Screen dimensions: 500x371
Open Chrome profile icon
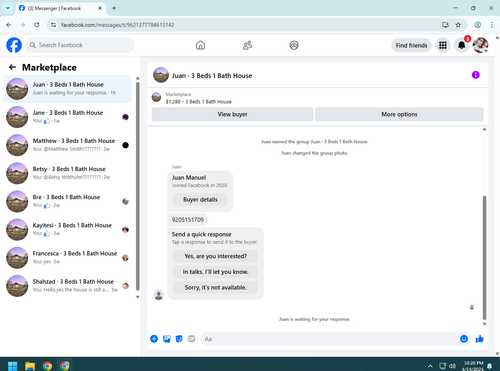(477, 25)
